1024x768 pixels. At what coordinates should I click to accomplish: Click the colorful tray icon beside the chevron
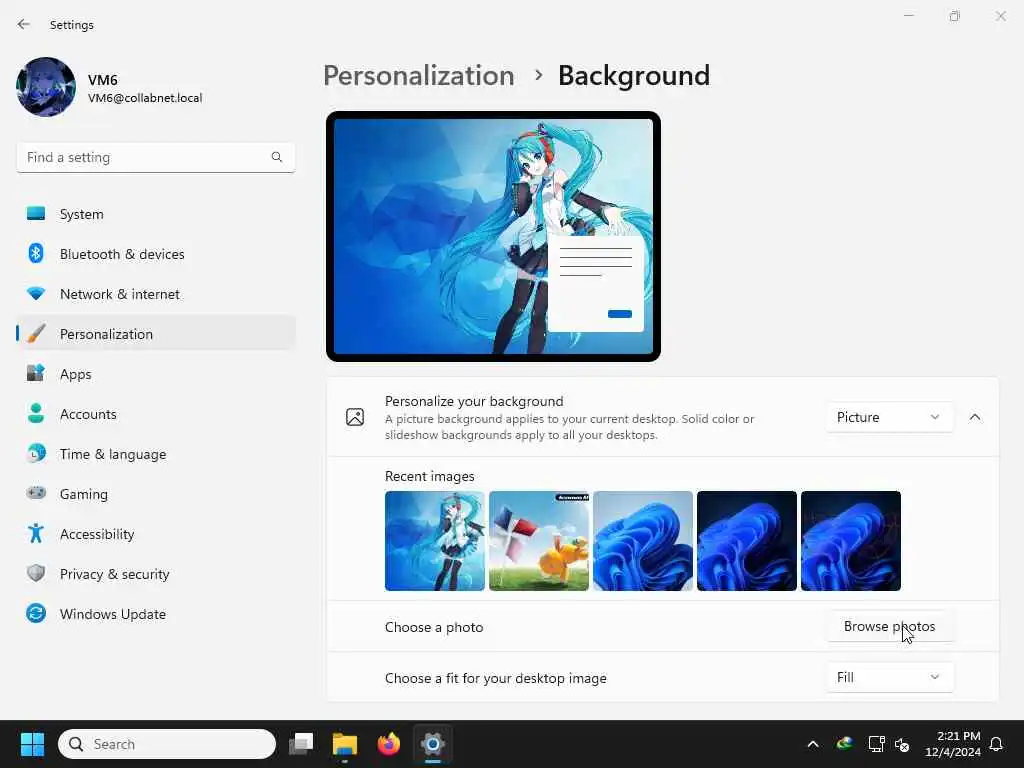(x=845, y=744)
